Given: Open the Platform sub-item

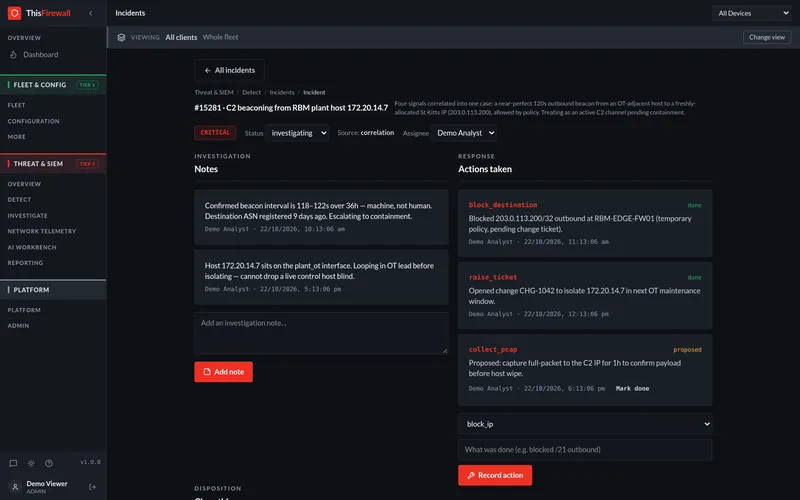Looking at the screenshot, I should (24, 310).
